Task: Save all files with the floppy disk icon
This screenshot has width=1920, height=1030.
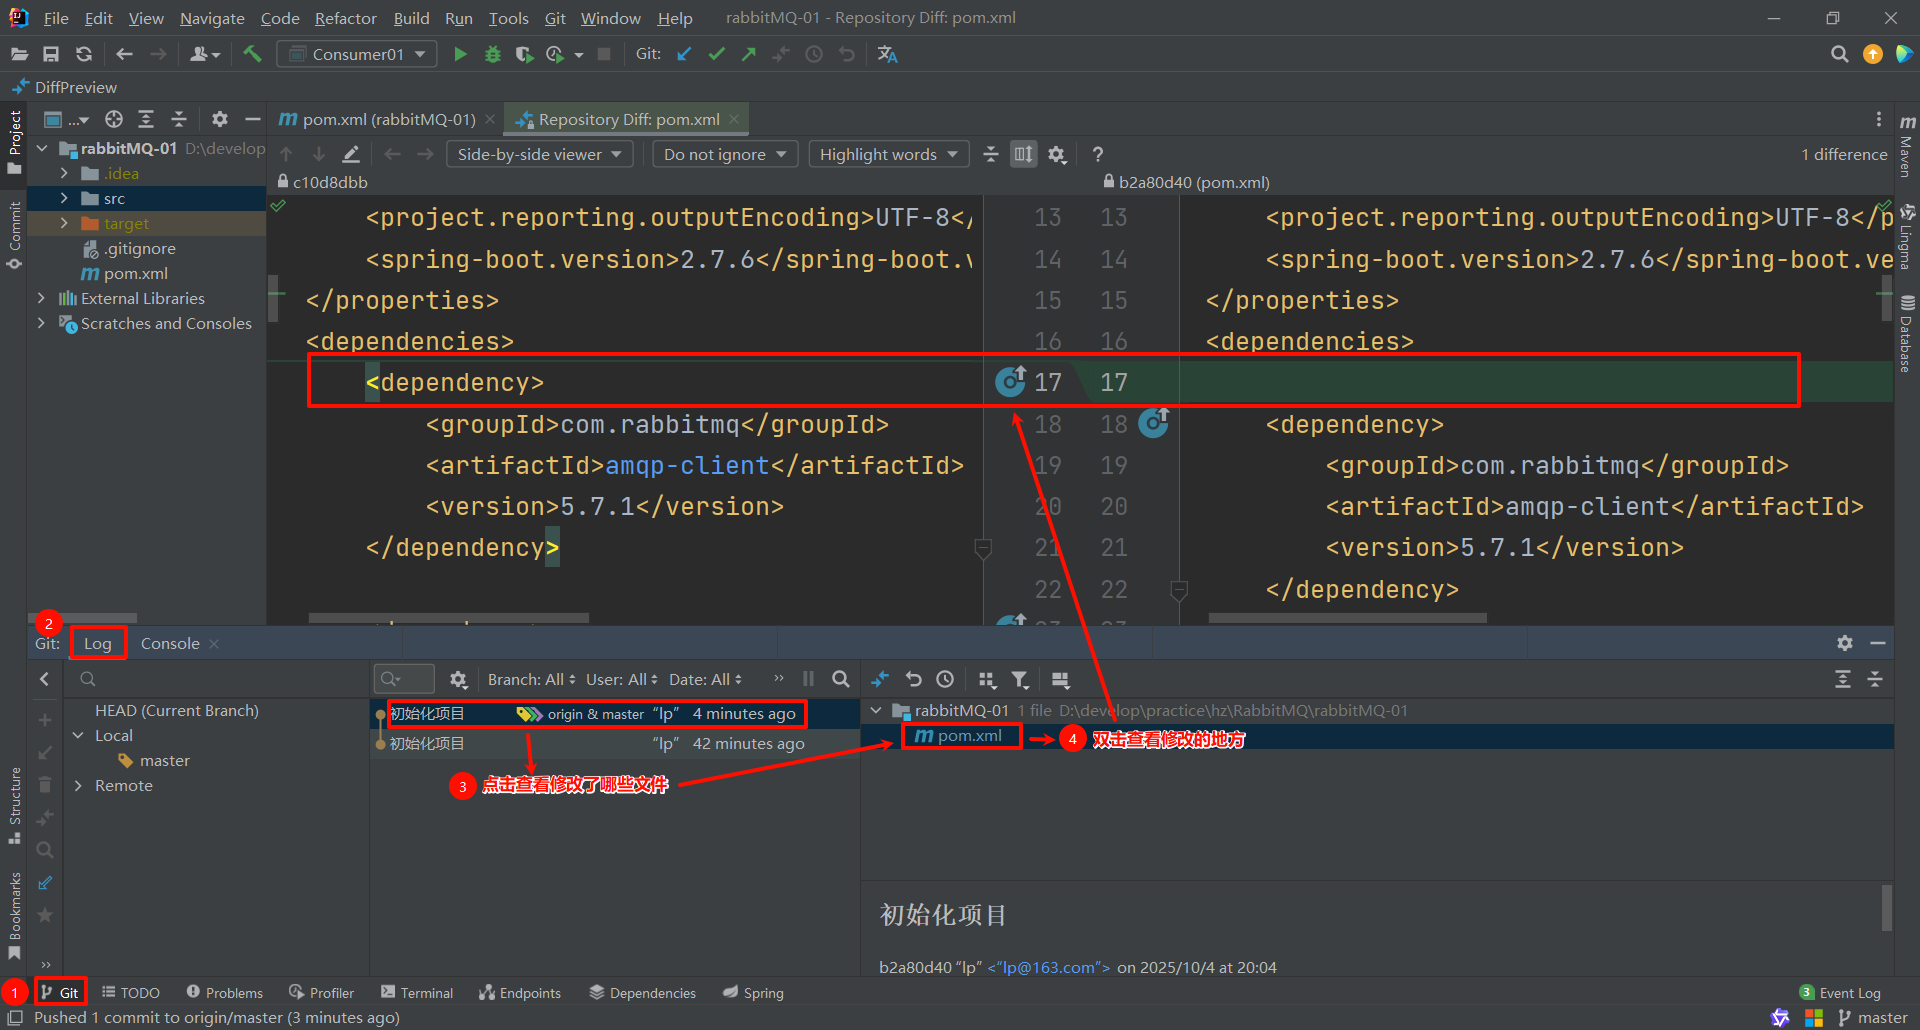Action: coord(51,54)
